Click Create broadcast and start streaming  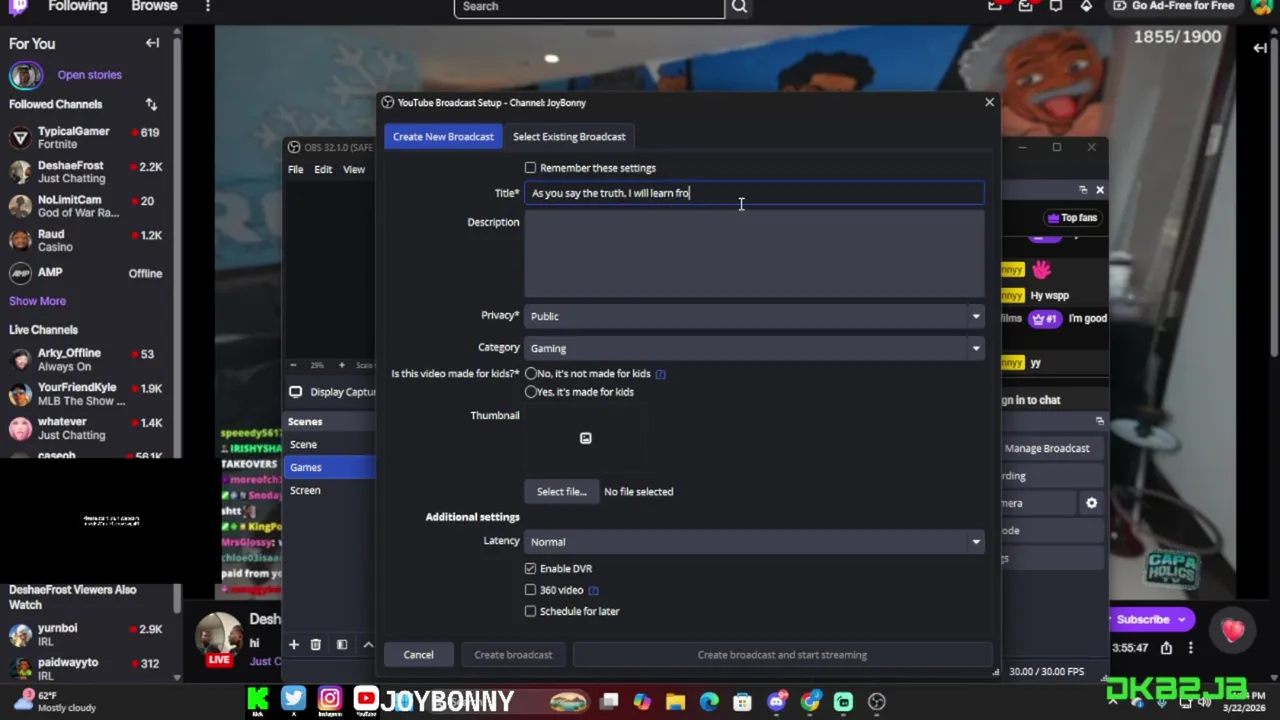pos(782,655)
